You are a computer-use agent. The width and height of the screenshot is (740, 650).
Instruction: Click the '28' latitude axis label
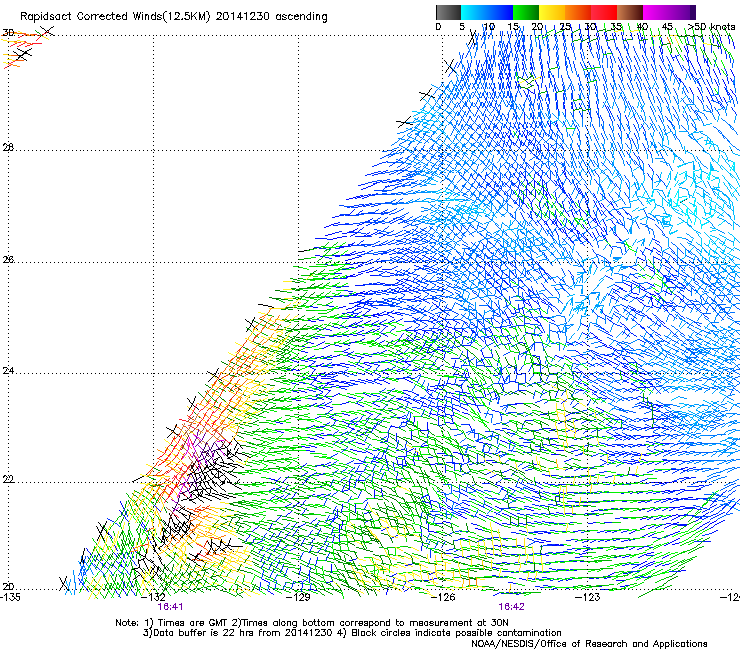[8, 148]
